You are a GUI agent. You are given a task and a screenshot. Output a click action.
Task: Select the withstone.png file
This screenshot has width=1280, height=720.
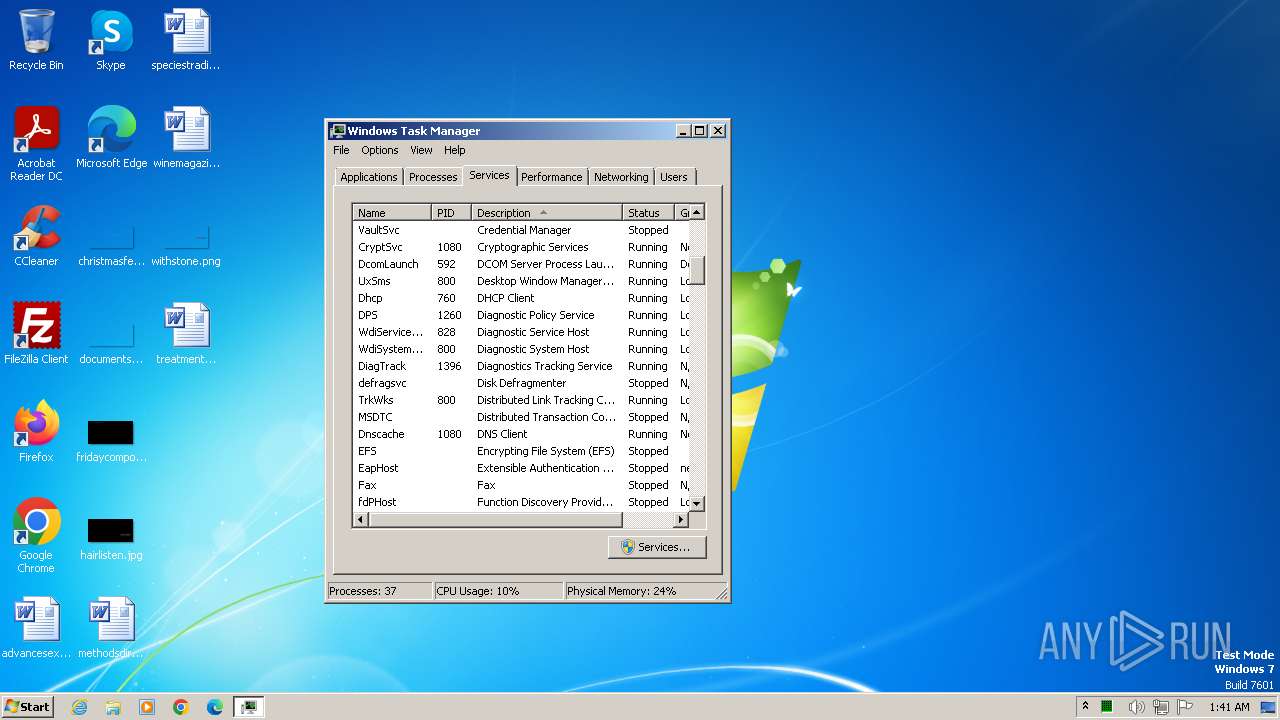click(186, 245)
